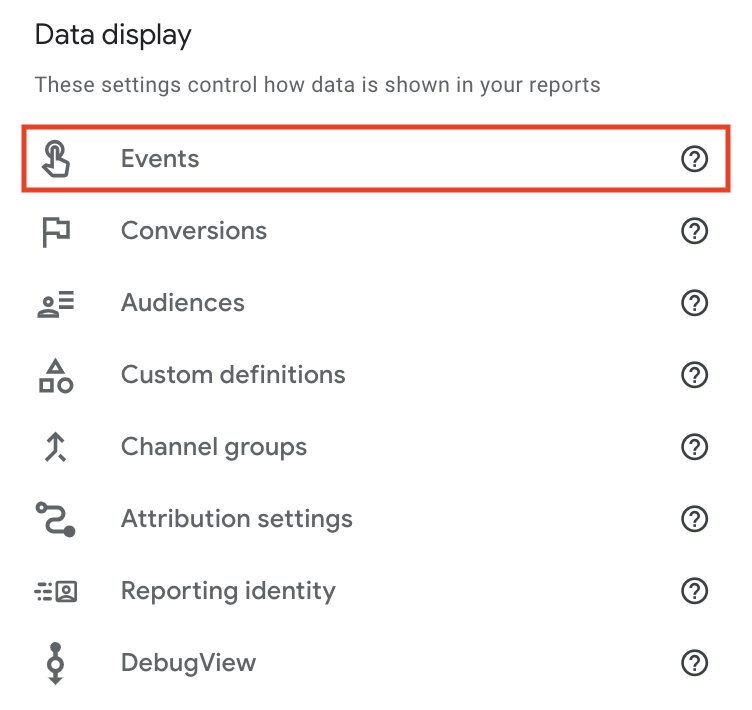
Task: Click the Channel groups merge-arrow icon
Action: click(56, 447)
